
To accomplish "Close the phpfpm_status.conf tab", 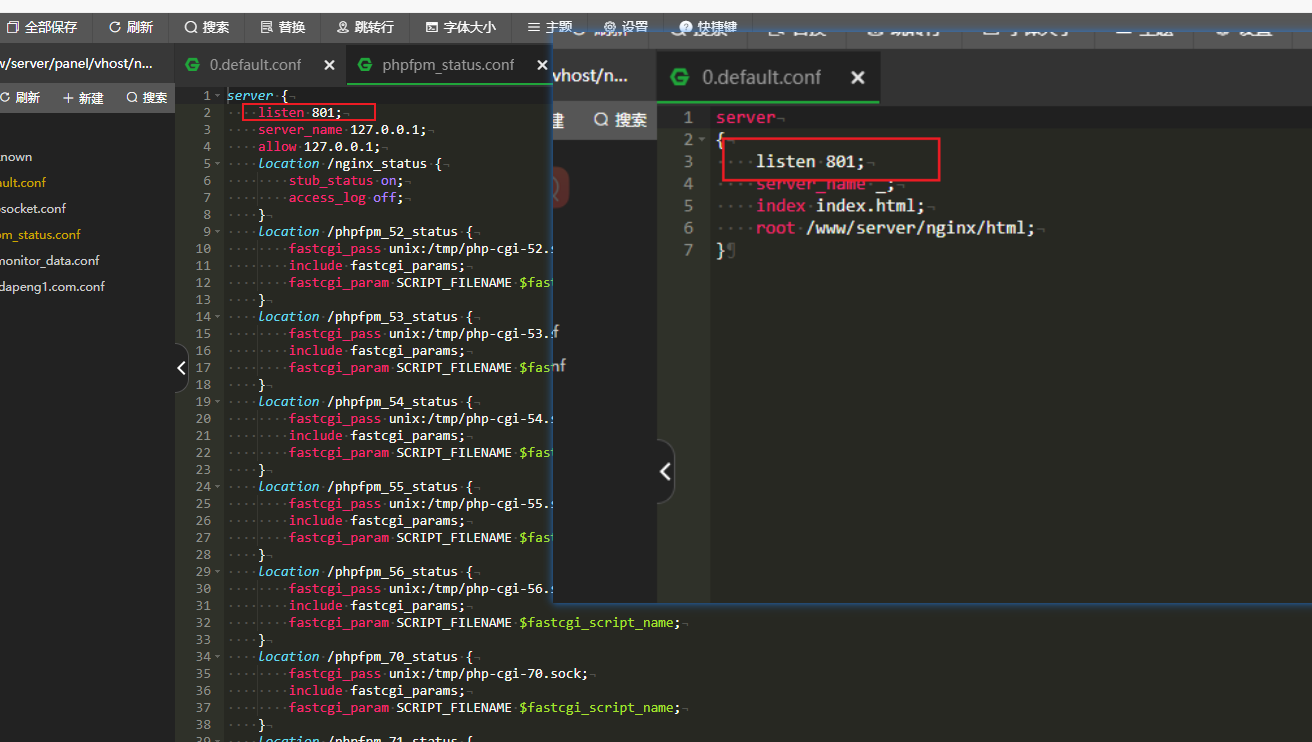I will coord(542,65).
